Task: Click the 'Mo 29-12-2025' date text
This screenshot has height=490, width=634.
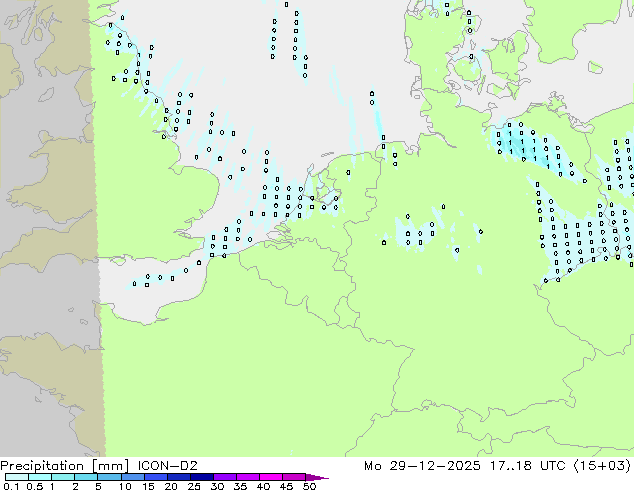Action: pos(422,466)
